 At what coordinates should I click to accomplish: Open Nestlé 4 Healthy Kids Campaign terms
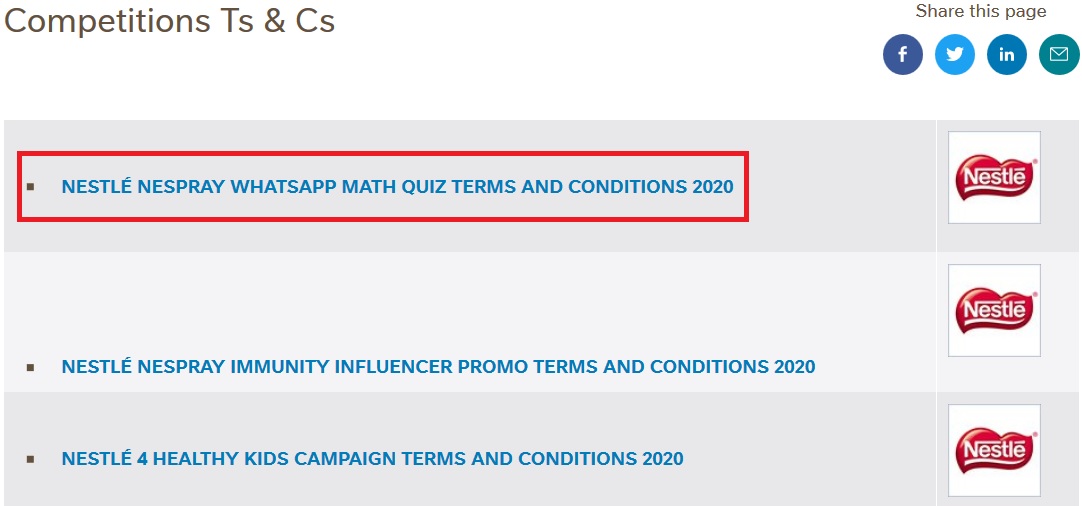372,460
